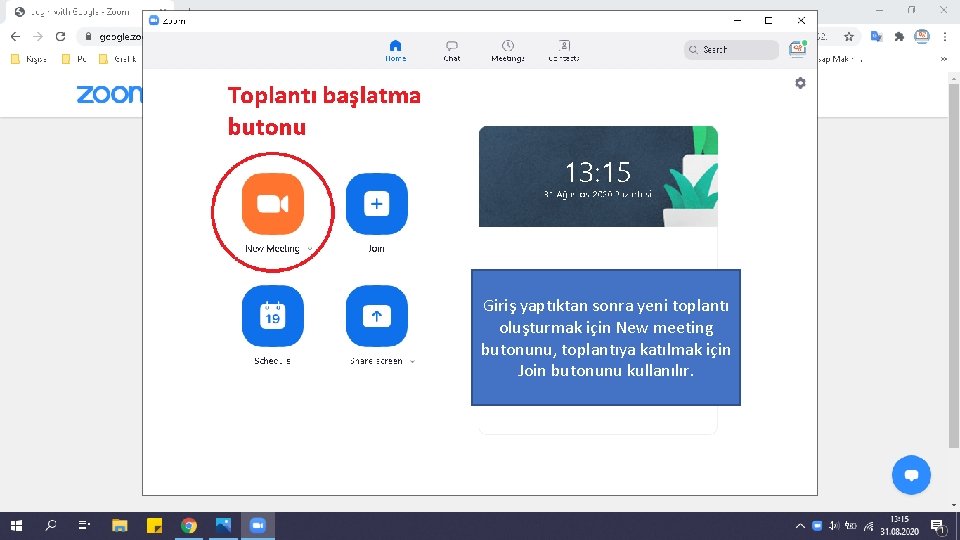Open the Chat tab in Zoom
Viewport: 960px width, 540px height.
click(x=452, y=50)
